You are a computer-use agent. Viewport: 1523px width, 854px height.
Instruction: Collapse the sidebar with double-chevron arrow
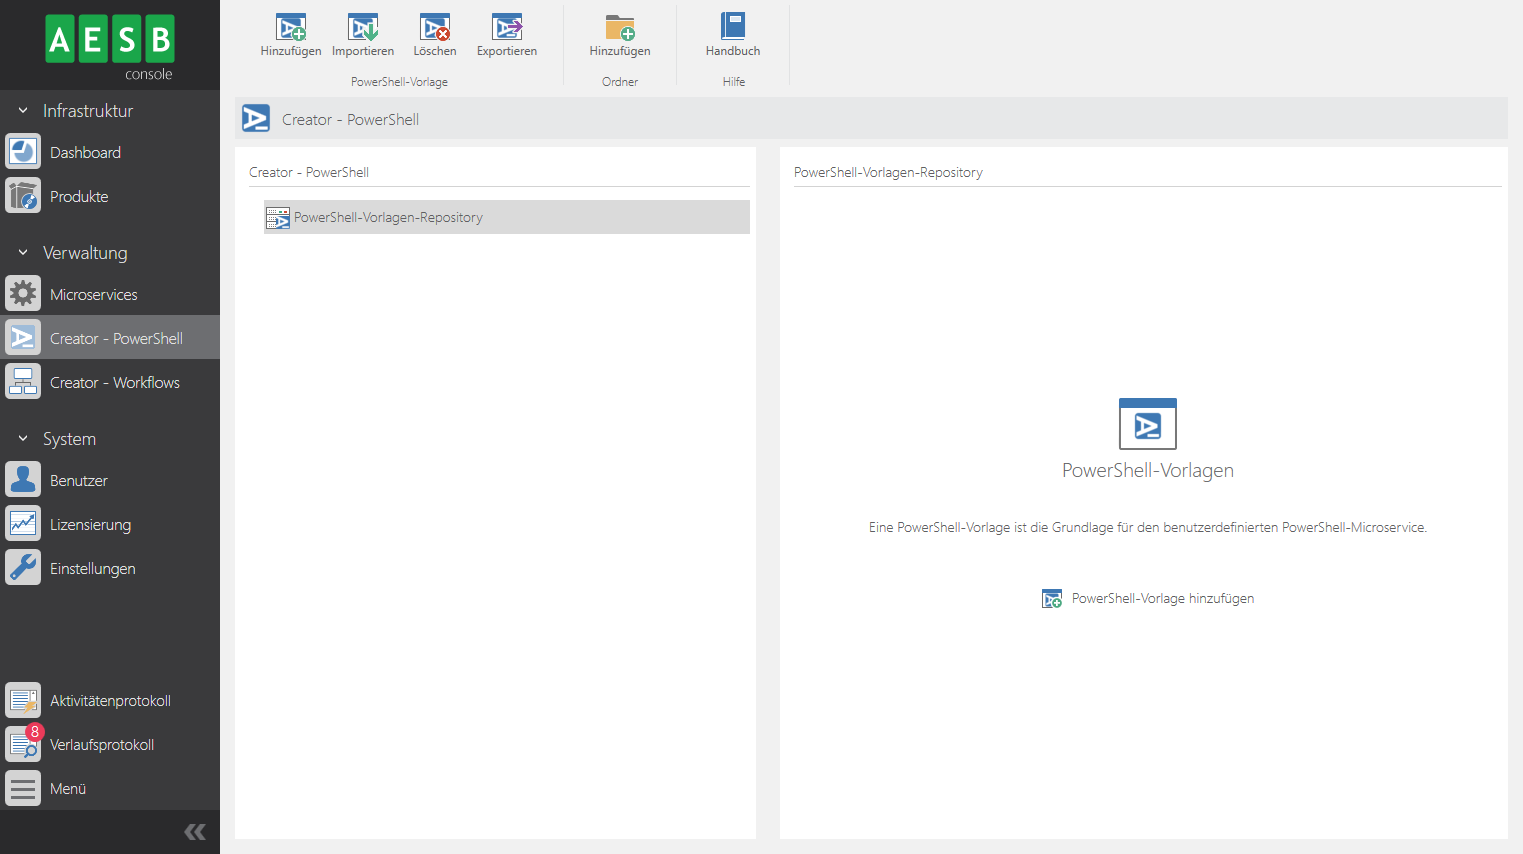pos(195,832)
